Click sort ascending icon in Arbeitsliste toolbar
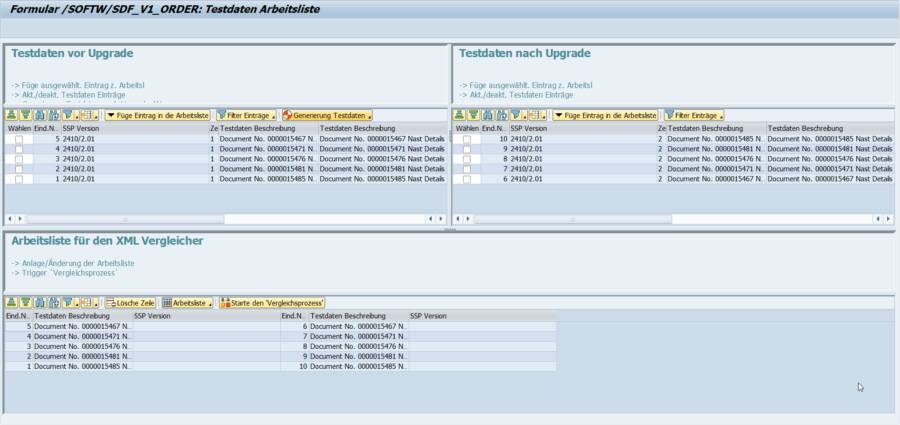The image size is (900, 425). 12,302
